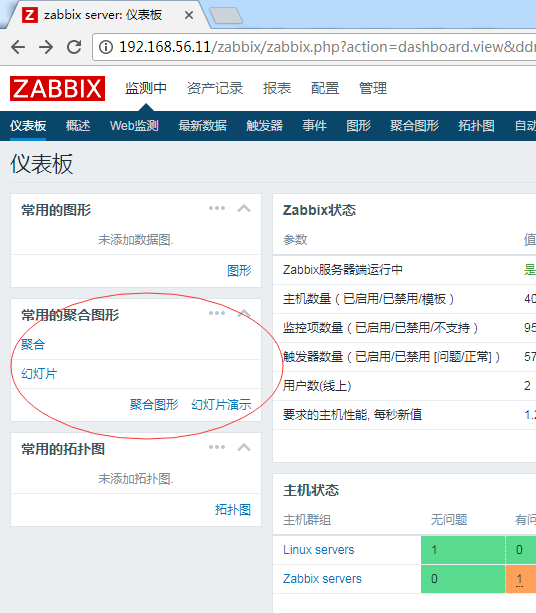The width and height of the screenshot is (536, 613).
Task: Click the '主机数量（已启用/已禁用/模板）' row
Action: point(404,299)
